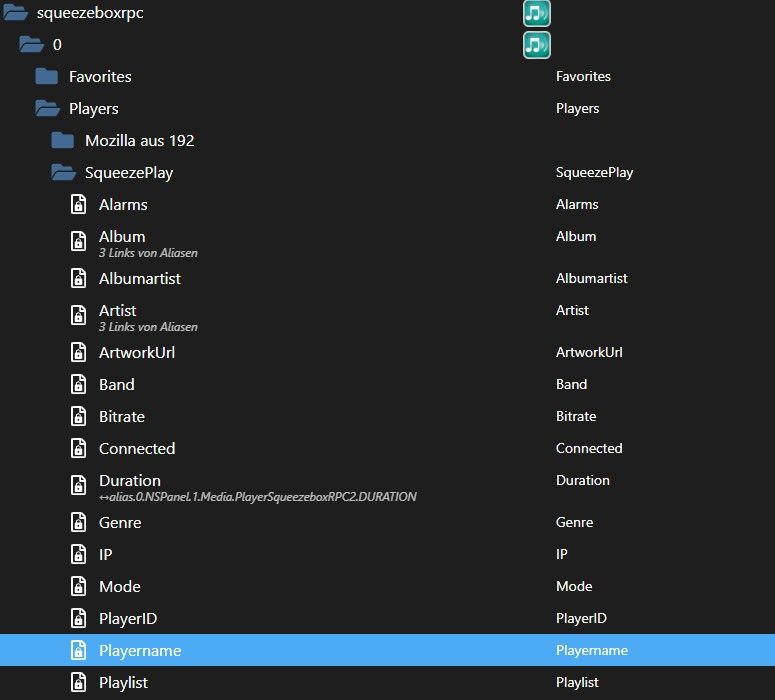Click the ArtworkUrl state file icon
The width and height of the screenshot is (775, 700).
[79, 352]
